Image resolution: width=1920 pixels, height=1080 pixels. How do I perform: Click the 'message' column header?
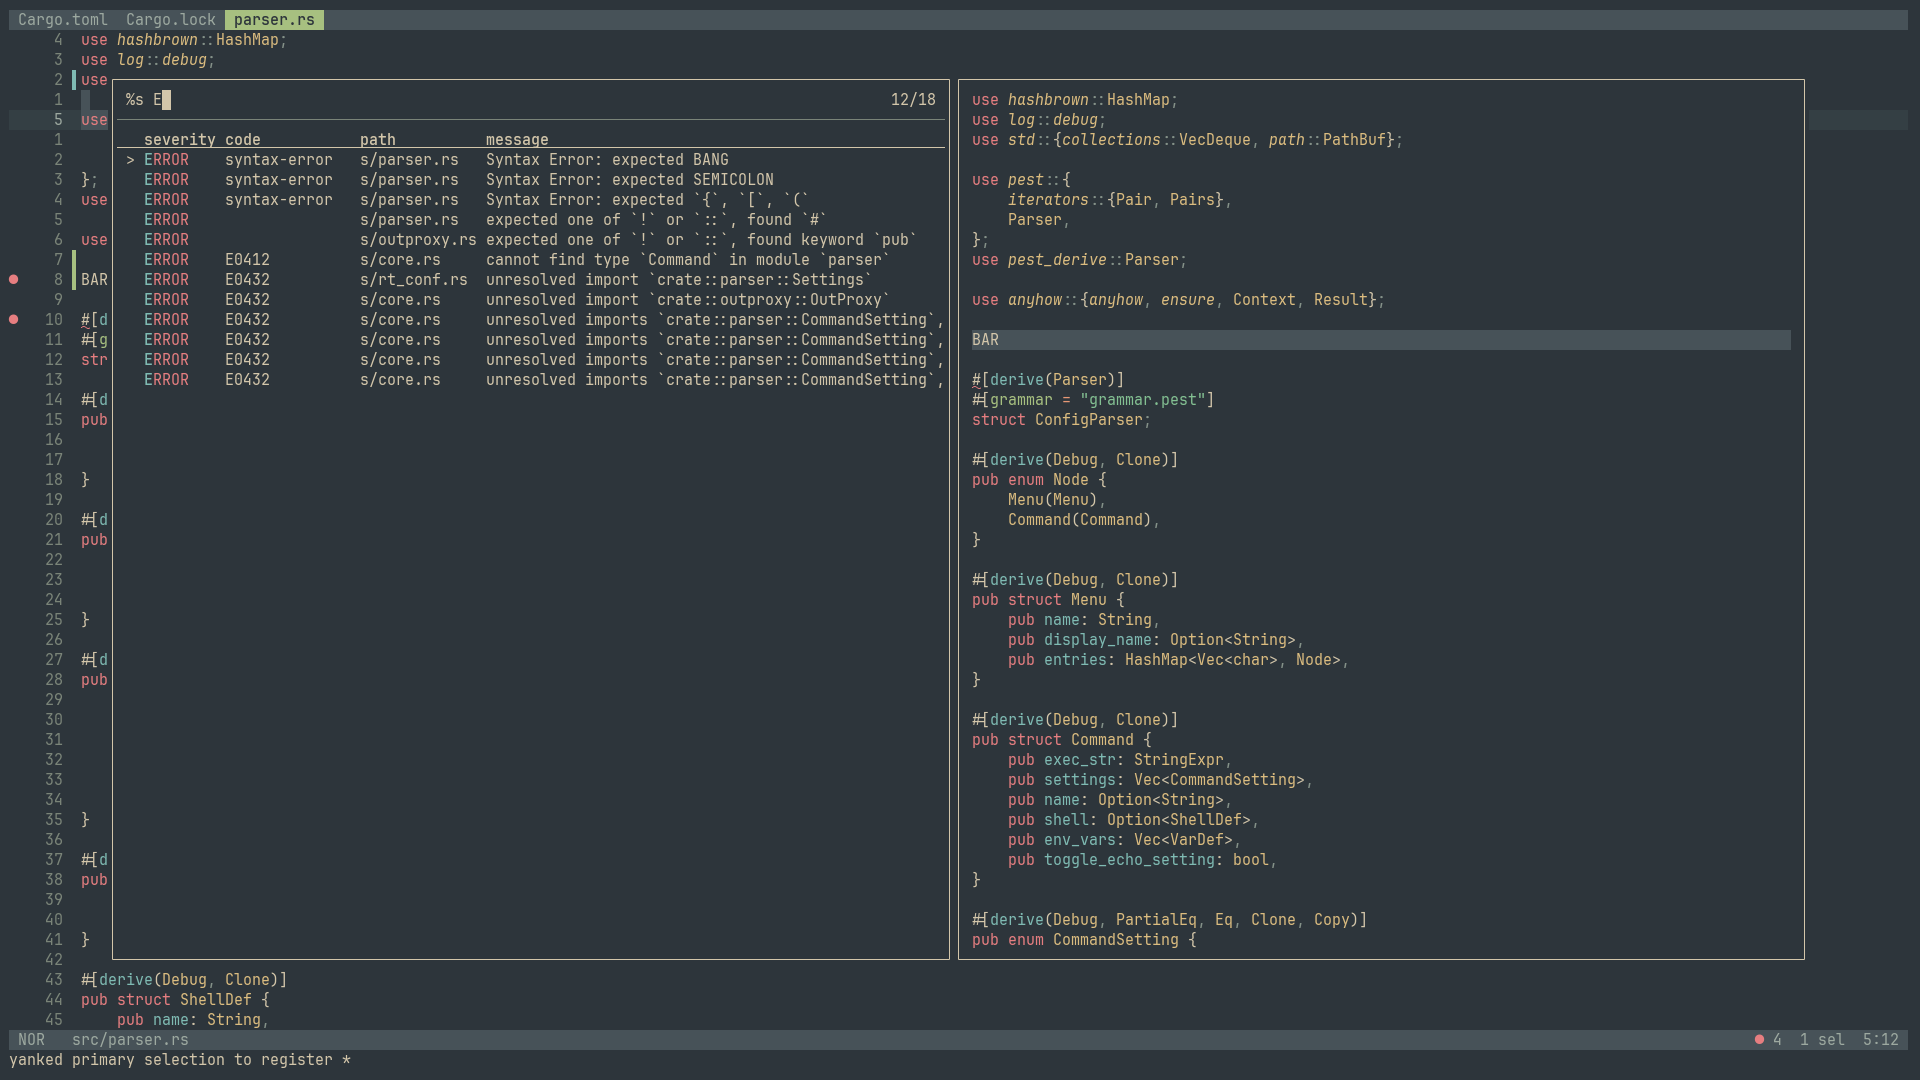(x=517, y=140)
